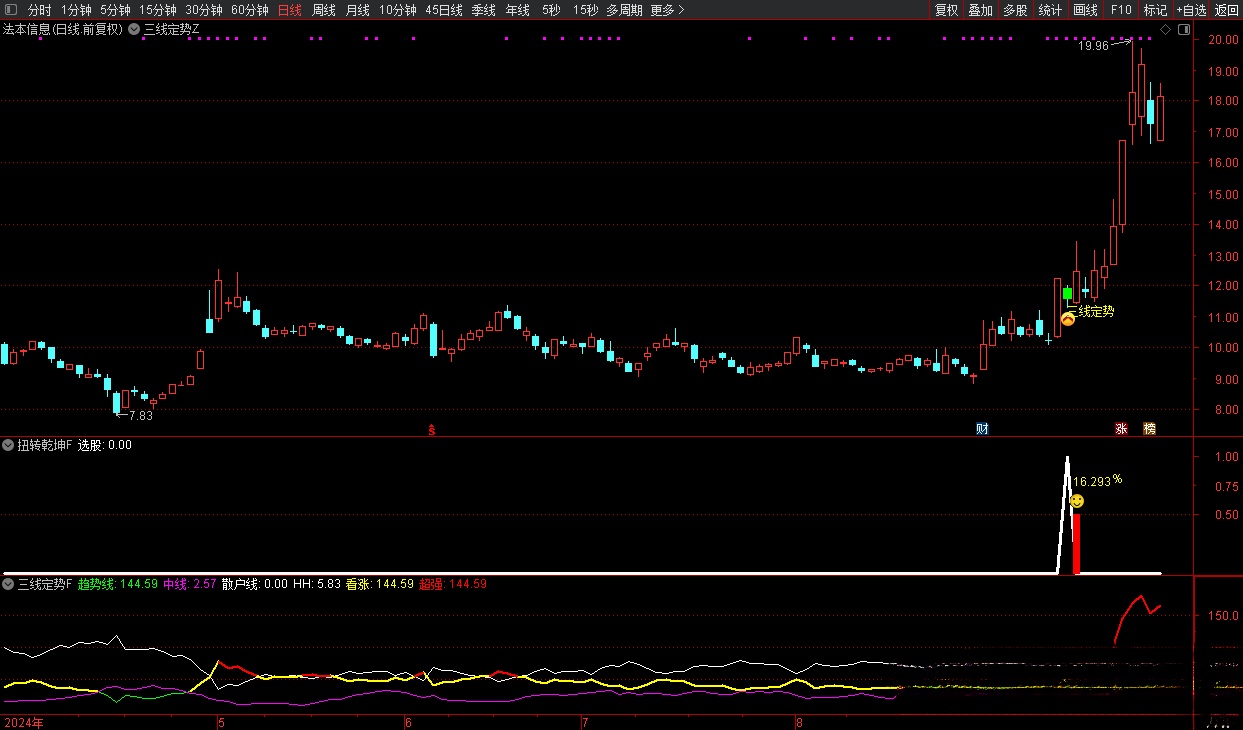Expand 更多 for more period options
Screen dimensions: 1243x730
click(666, 10)
